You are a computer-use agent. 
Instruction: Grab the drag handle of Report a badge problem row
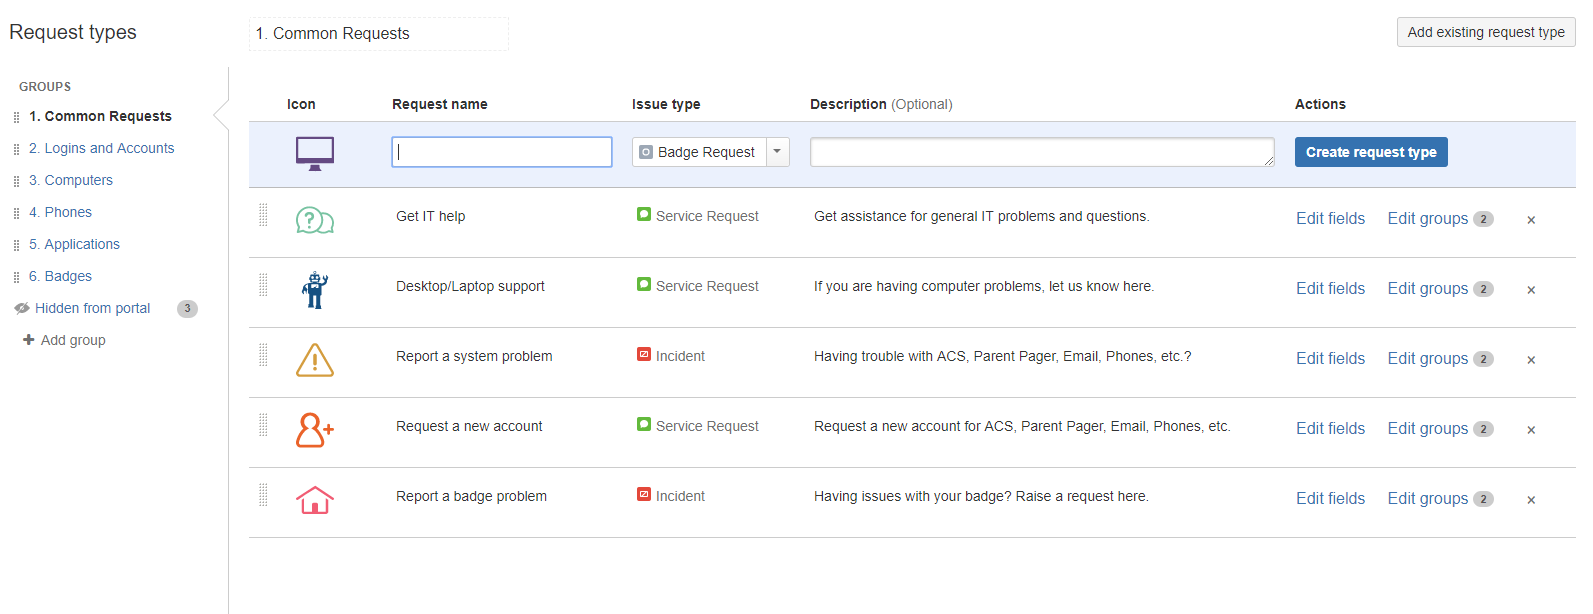(264, 495)
